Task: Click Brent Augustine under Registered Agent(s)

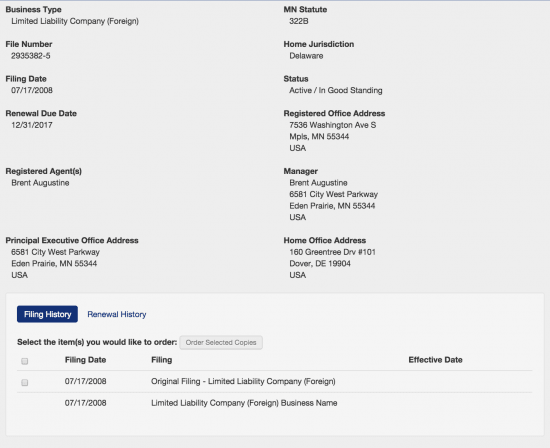Action: [x=40, y=183]
